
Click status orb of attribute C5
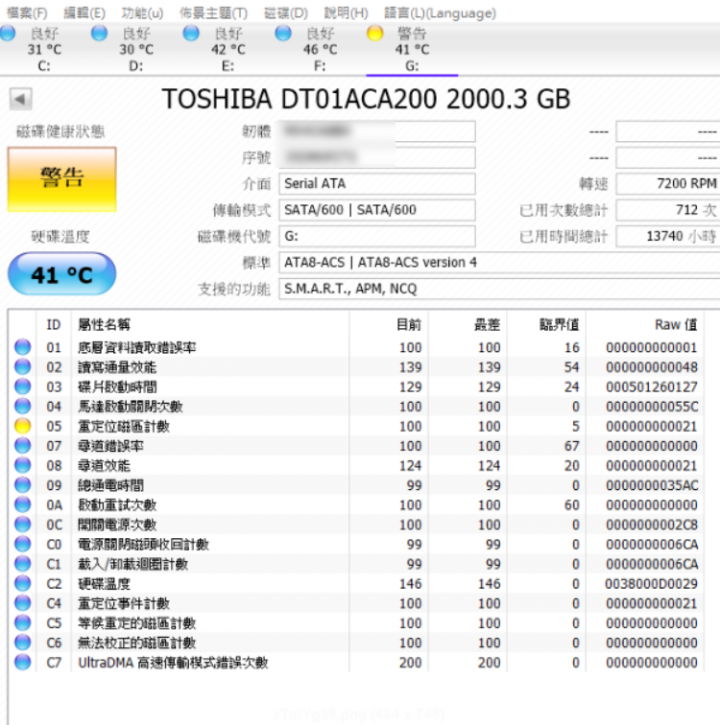[x=23, y=623]
